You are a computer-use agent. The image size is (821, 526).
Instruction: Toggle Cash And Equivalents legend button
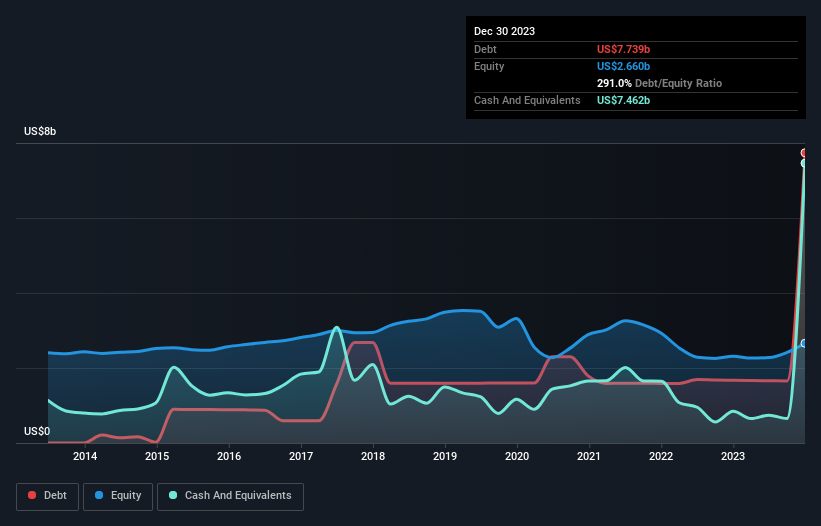pos(230,496)
